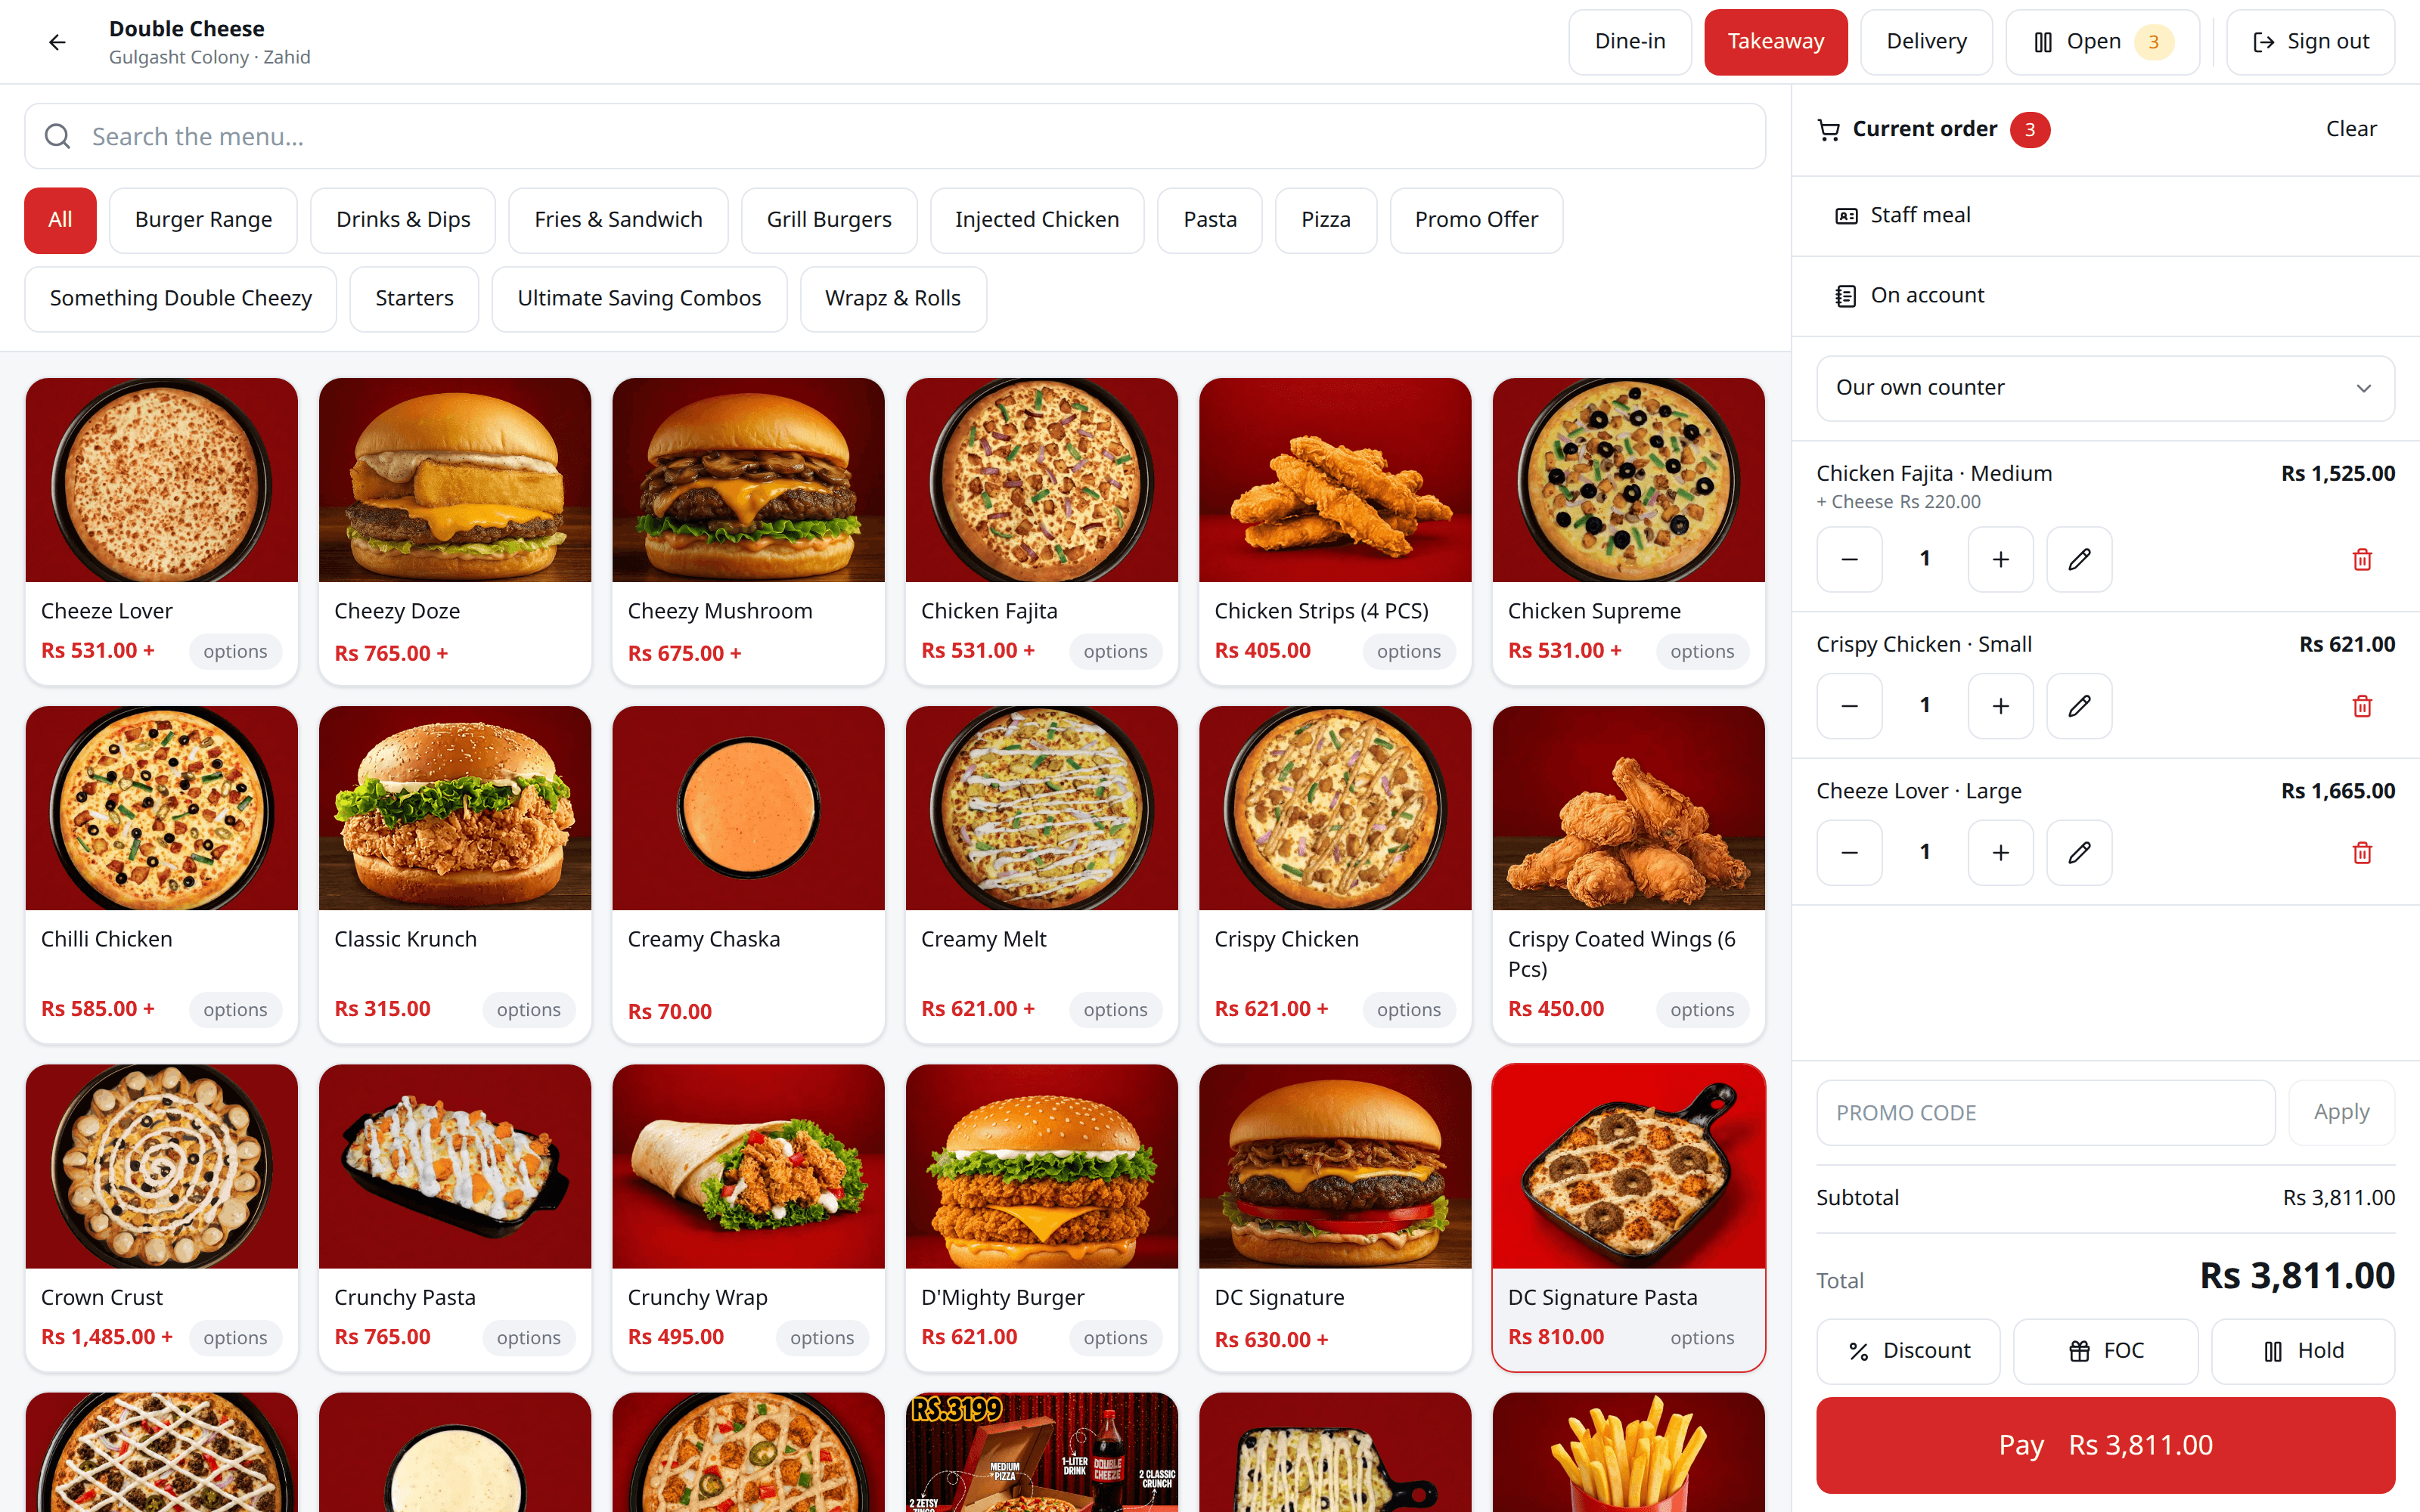The image size is (2420, 1512).
Task: Pay Rs 3,811.00 for the order
Action: [x=2105, y=1445]
